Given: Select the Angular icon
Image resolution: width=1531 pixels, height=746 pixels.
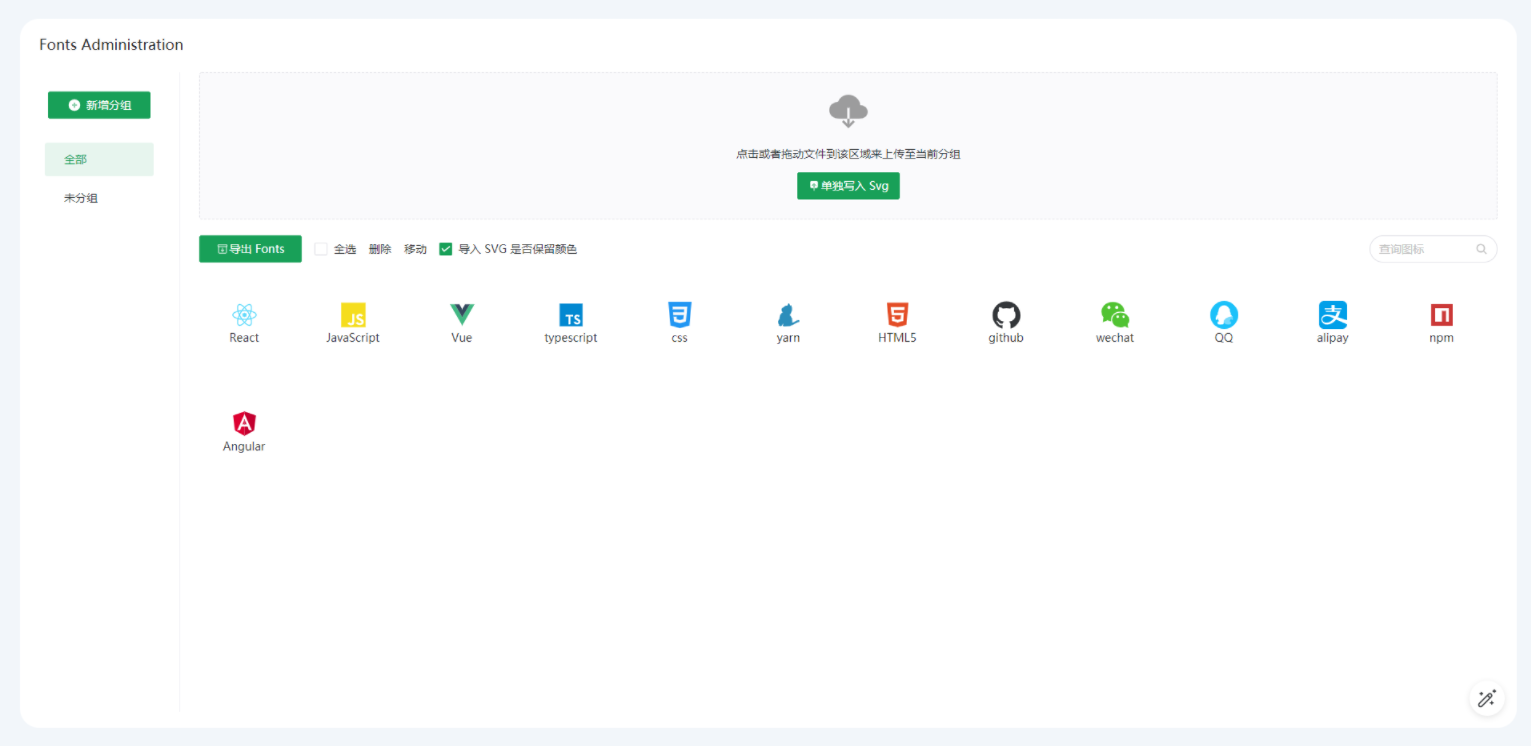Looking at the screenshot, I should (244, 424).
